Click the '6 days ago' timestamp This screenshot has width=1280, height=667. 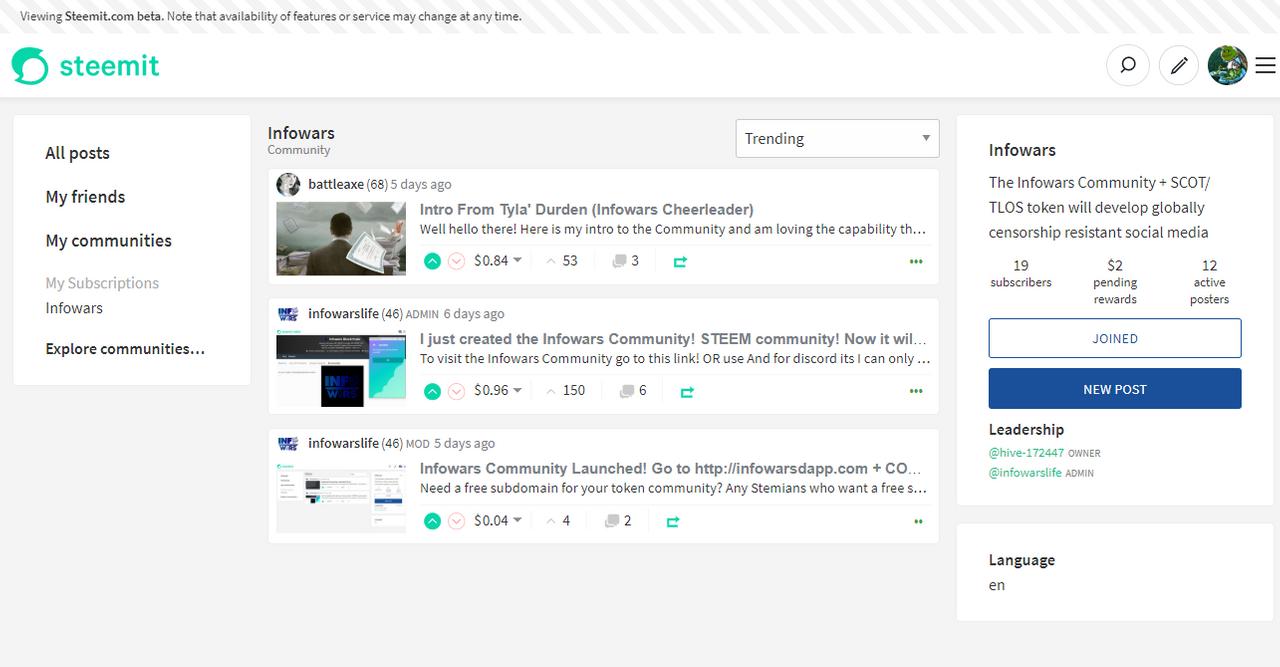pyautogui.click(x=474, y=314)
